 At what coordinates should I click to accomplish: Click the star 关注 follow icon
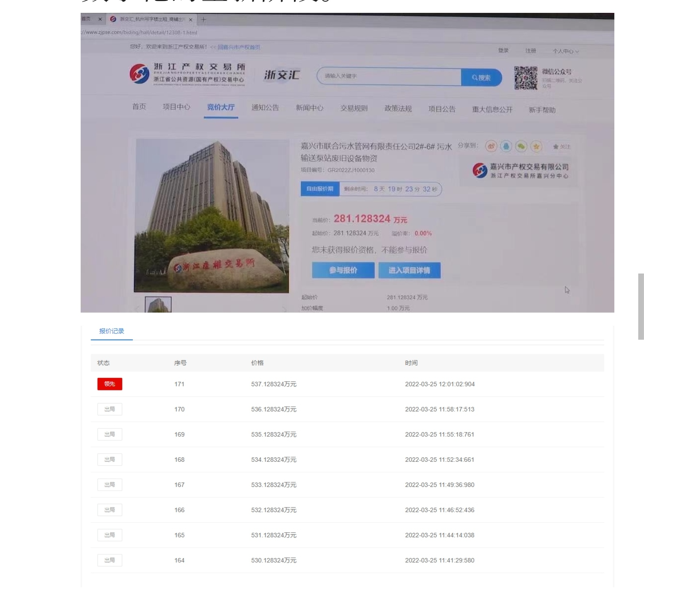(561, 147)
